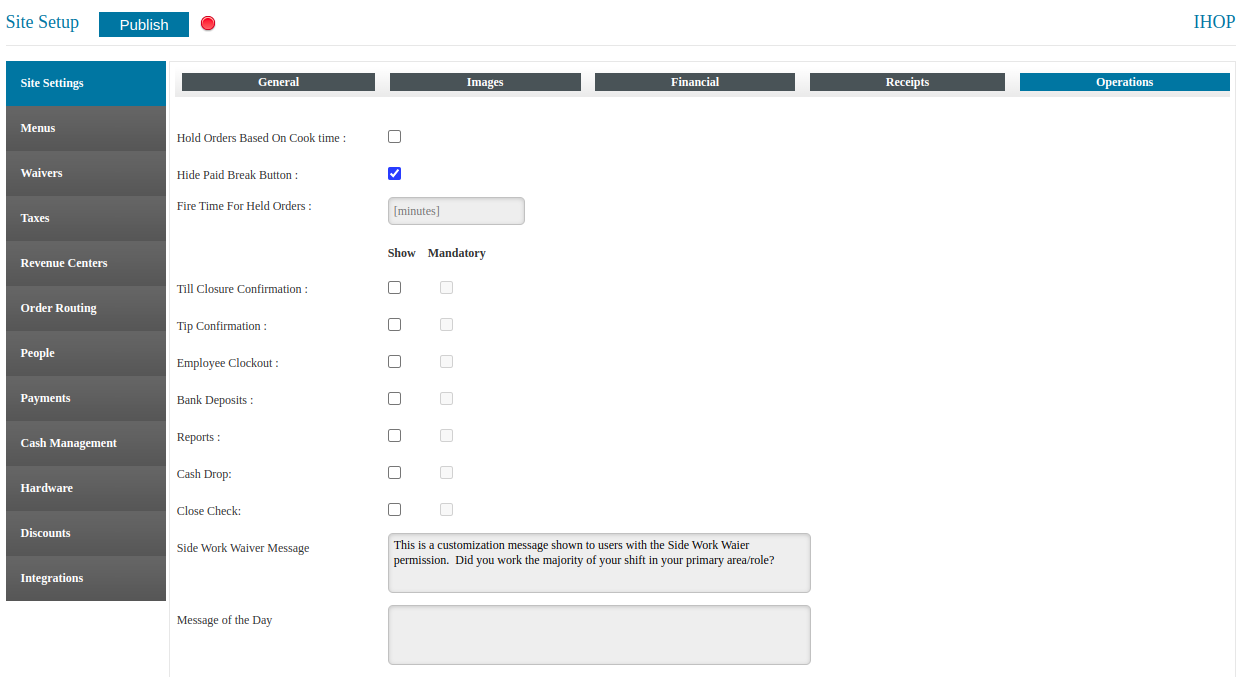1237x677 pixels.
Task: Open the Financial tab
Action: tap(694, 82)
